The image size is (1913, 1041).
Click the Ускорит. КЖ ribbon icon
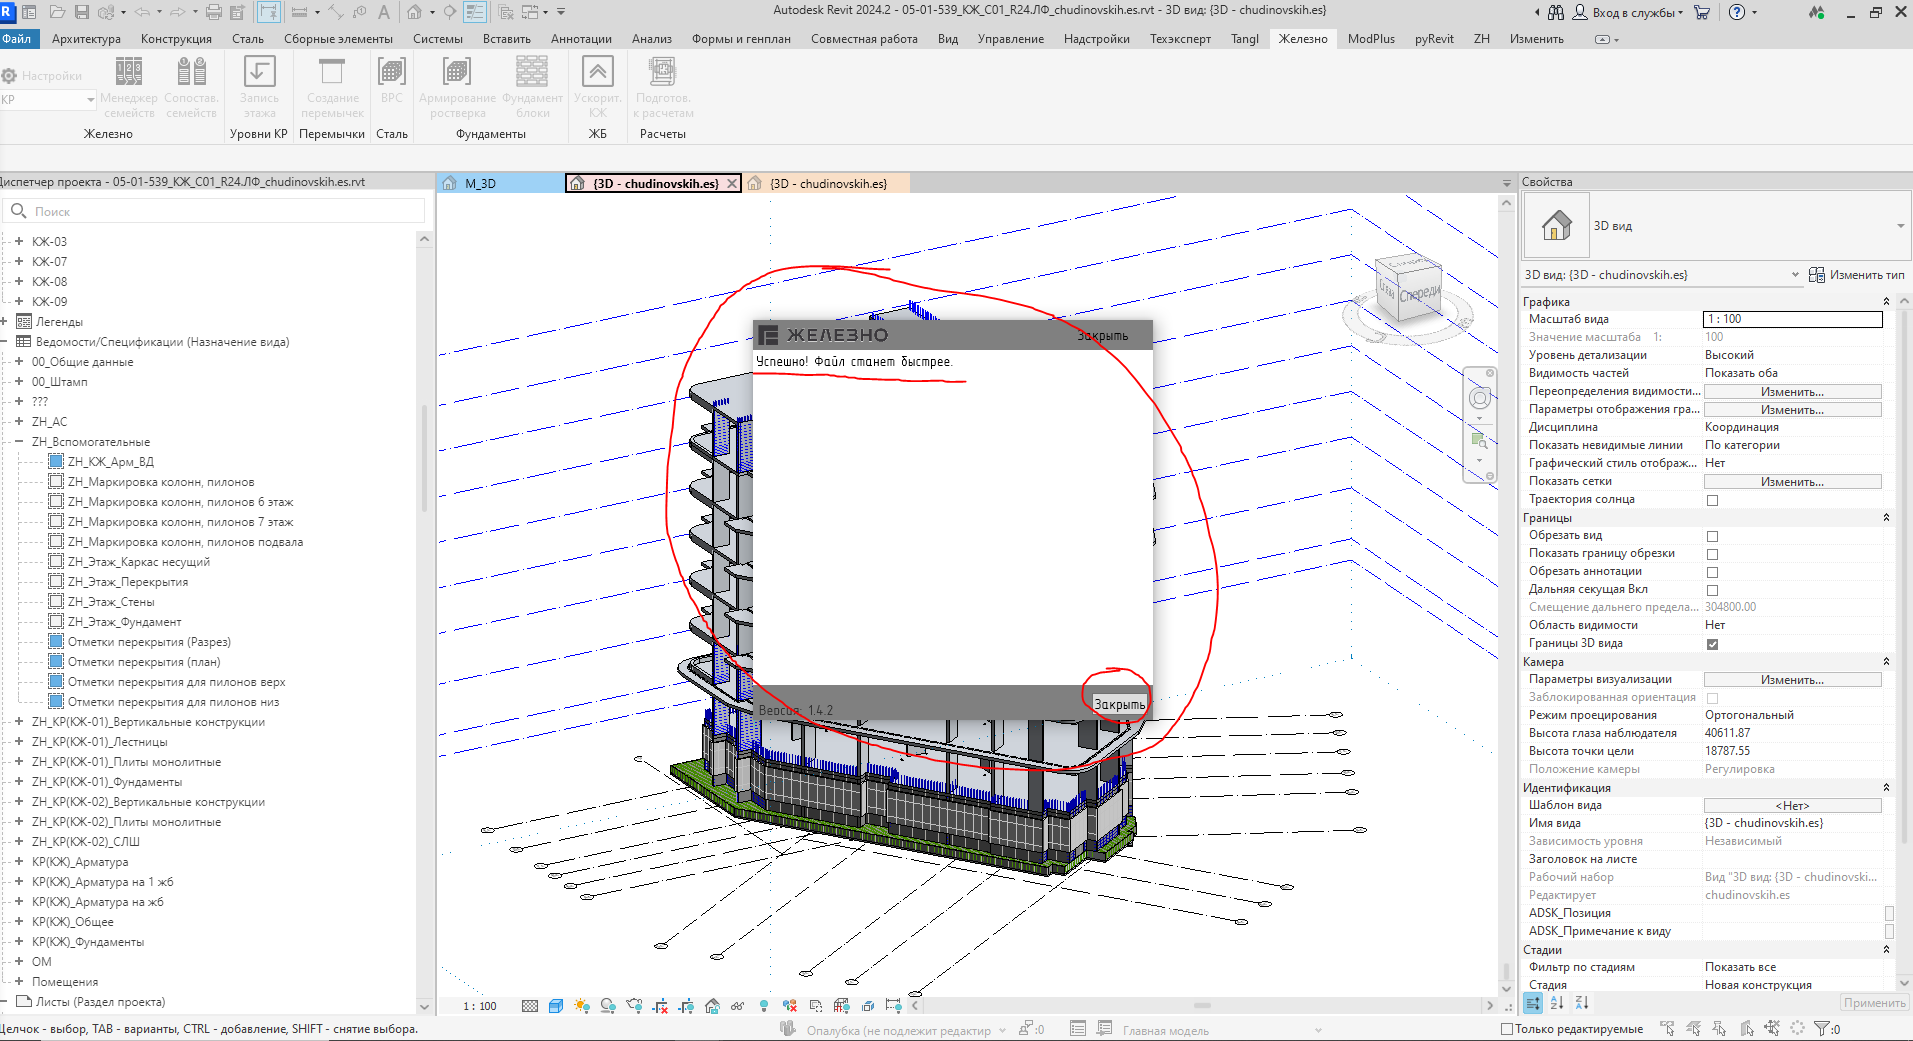tap(598, 71)
